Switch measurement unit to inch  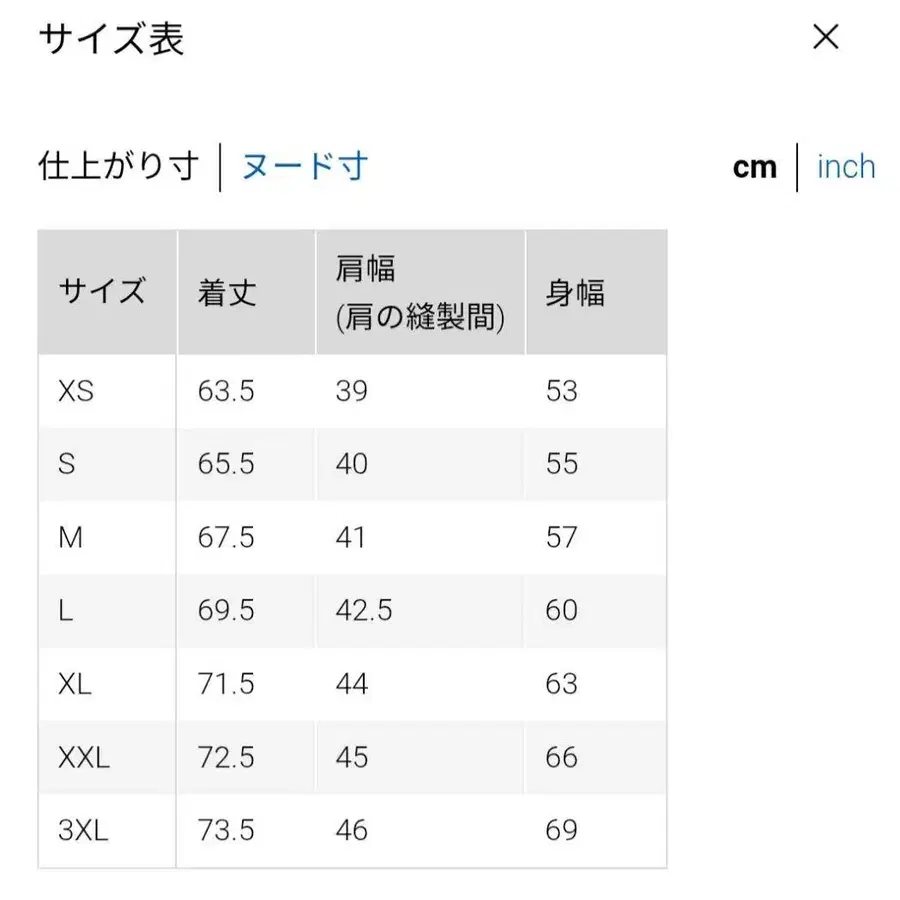(846, 167)
